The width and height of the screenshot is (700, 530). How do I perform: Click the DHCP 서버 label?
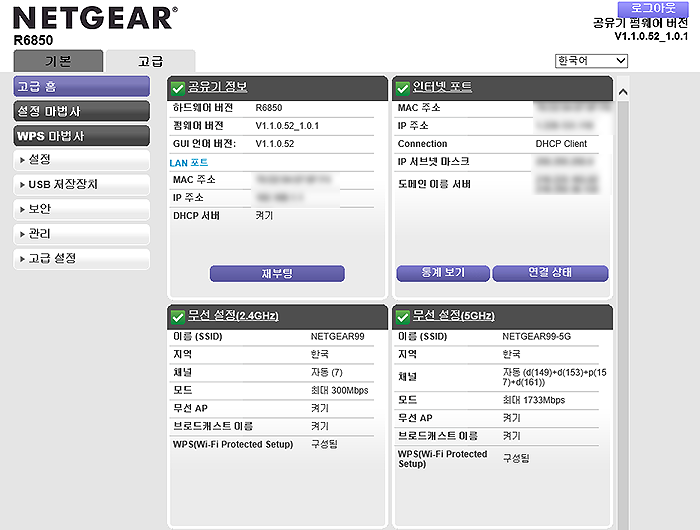click(196, 216)
